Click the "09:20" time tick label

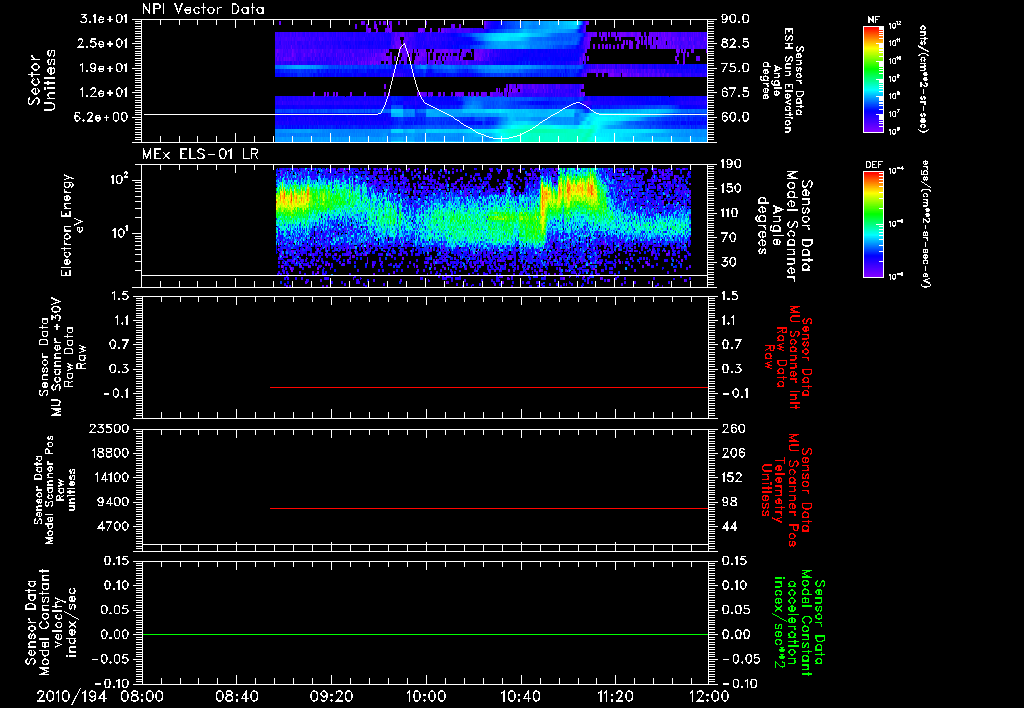pyautogui.click(x=331, y=696)
